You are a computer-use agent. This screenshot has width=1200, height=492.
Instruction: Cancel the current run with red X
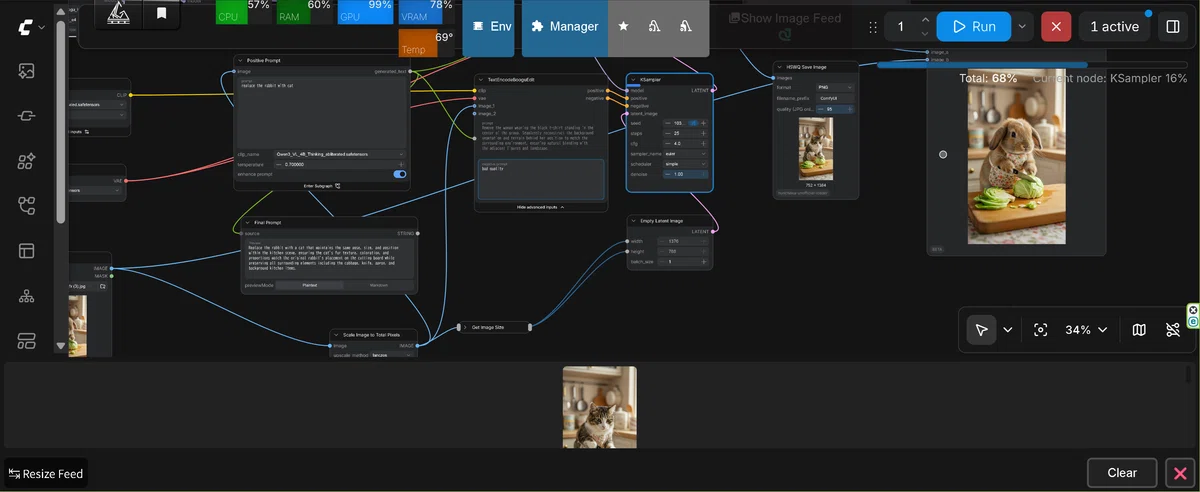[x=1056, y=27]
